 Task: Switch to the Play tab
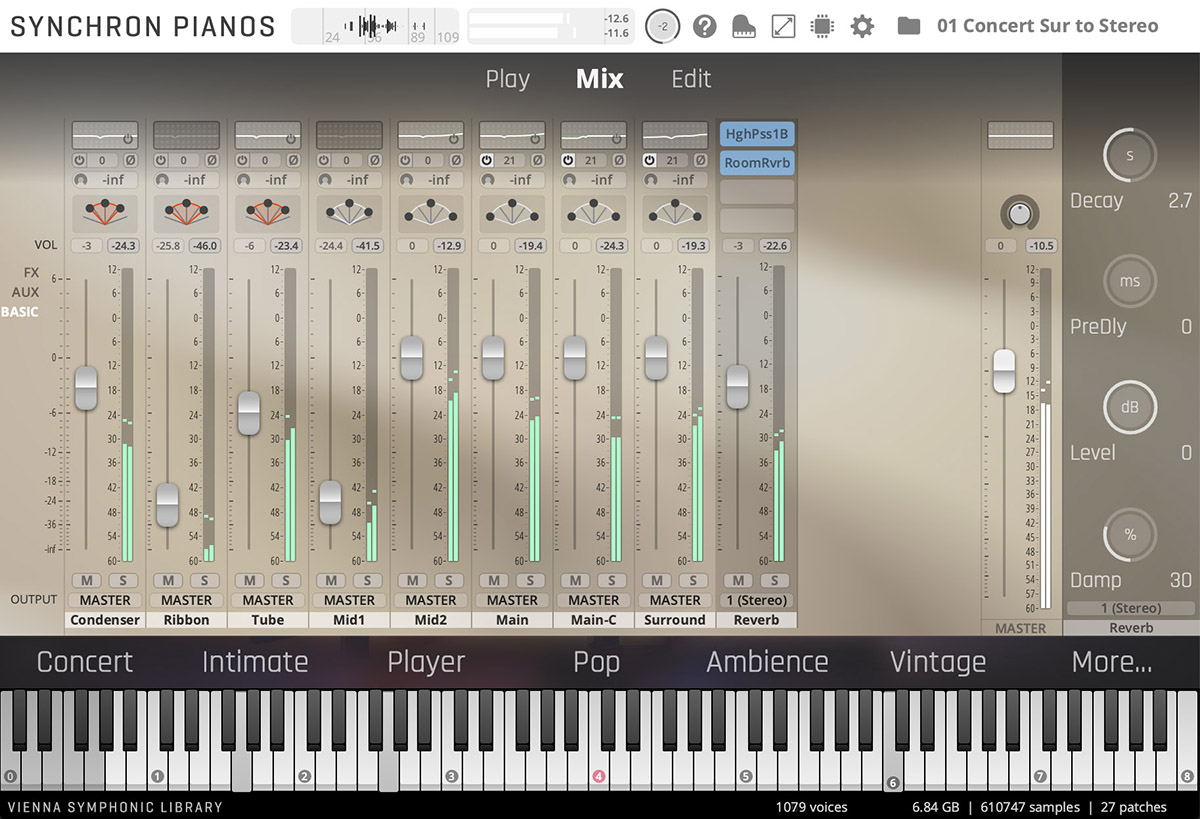tap(508, 78)
